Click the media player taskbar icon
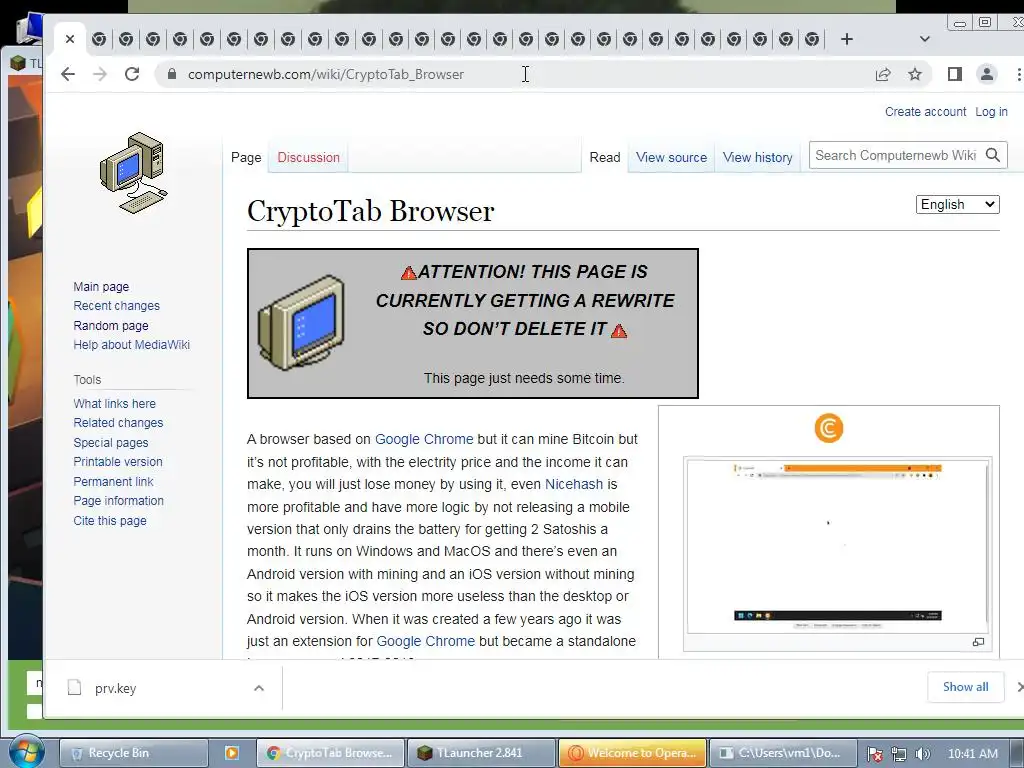 pos(231,753)
